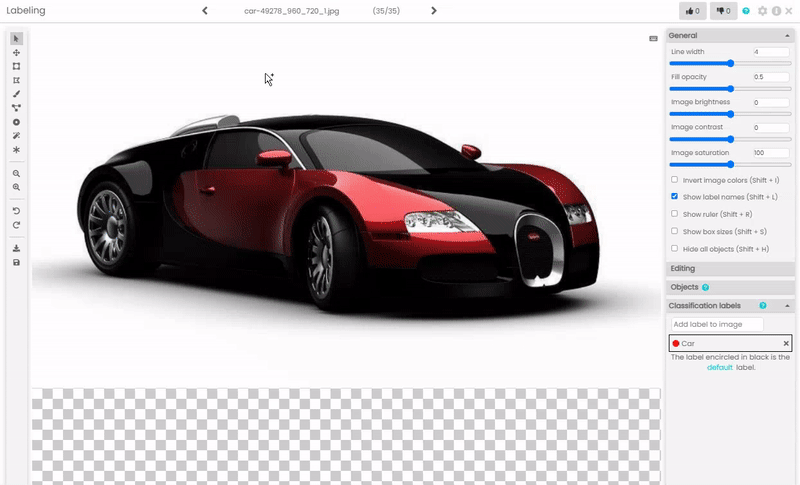Collapse Classification labels panel arrow
This screenshot has width=800, height=485.
787,305
